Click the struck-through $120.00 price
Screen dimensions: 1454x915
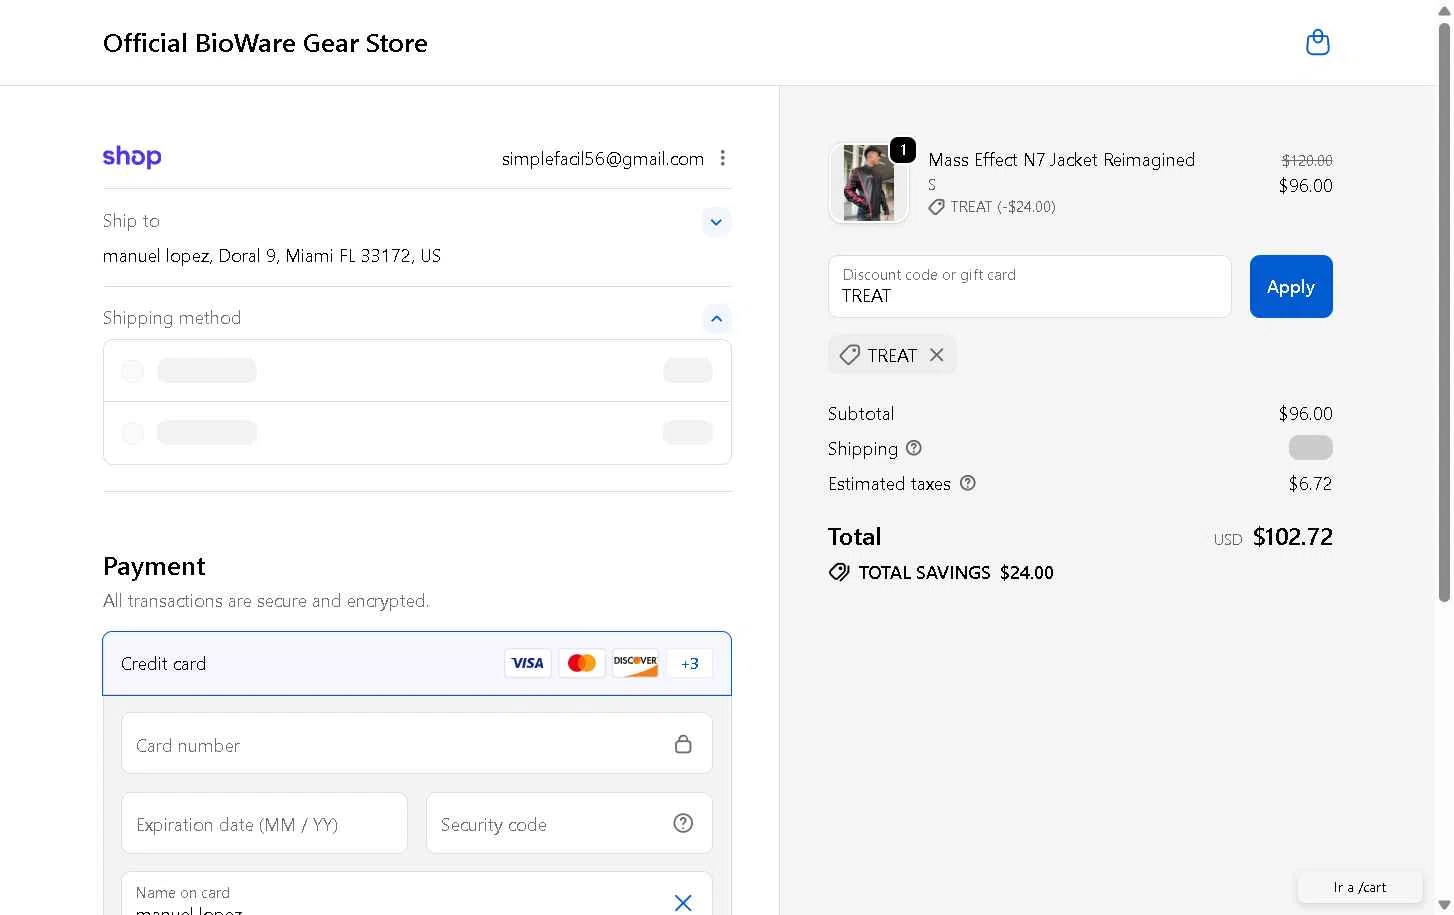click(1307, 160)
